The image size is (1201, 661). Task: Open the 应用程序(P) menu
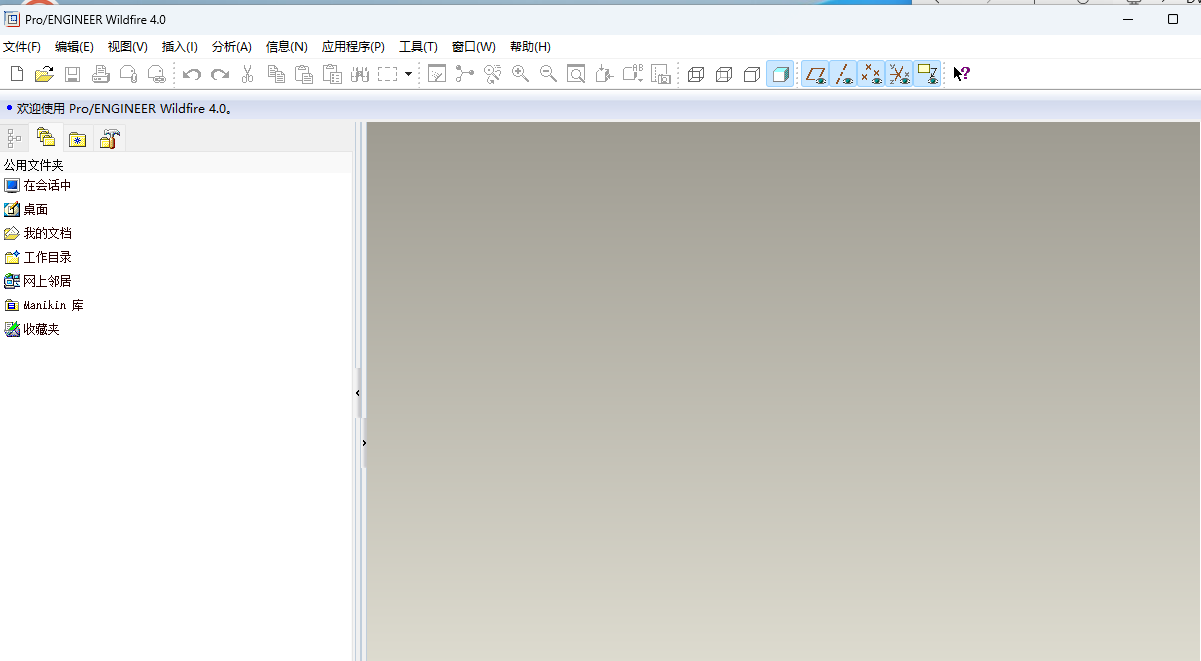click(x=353, y=47)
